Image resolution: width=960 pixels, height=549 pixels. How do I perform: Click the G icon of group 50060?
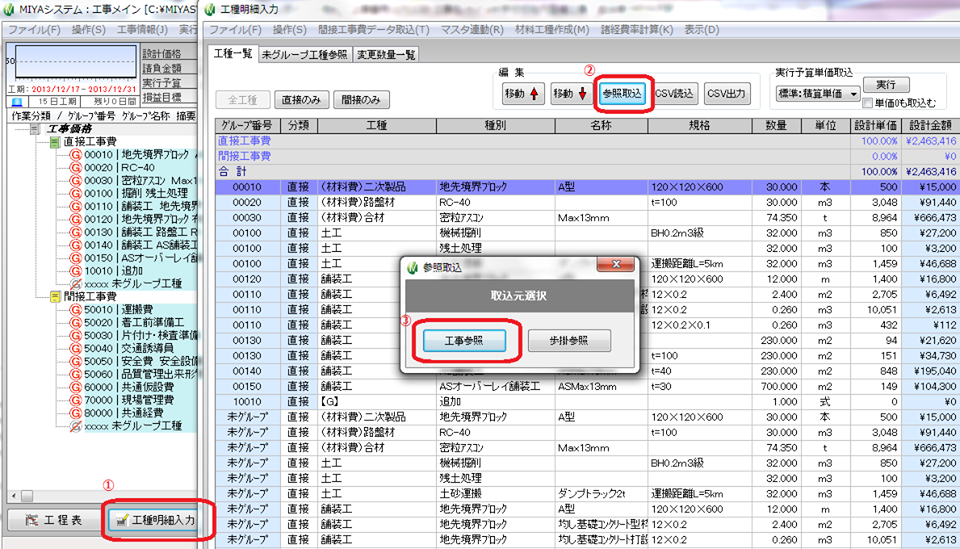[75, 374]
